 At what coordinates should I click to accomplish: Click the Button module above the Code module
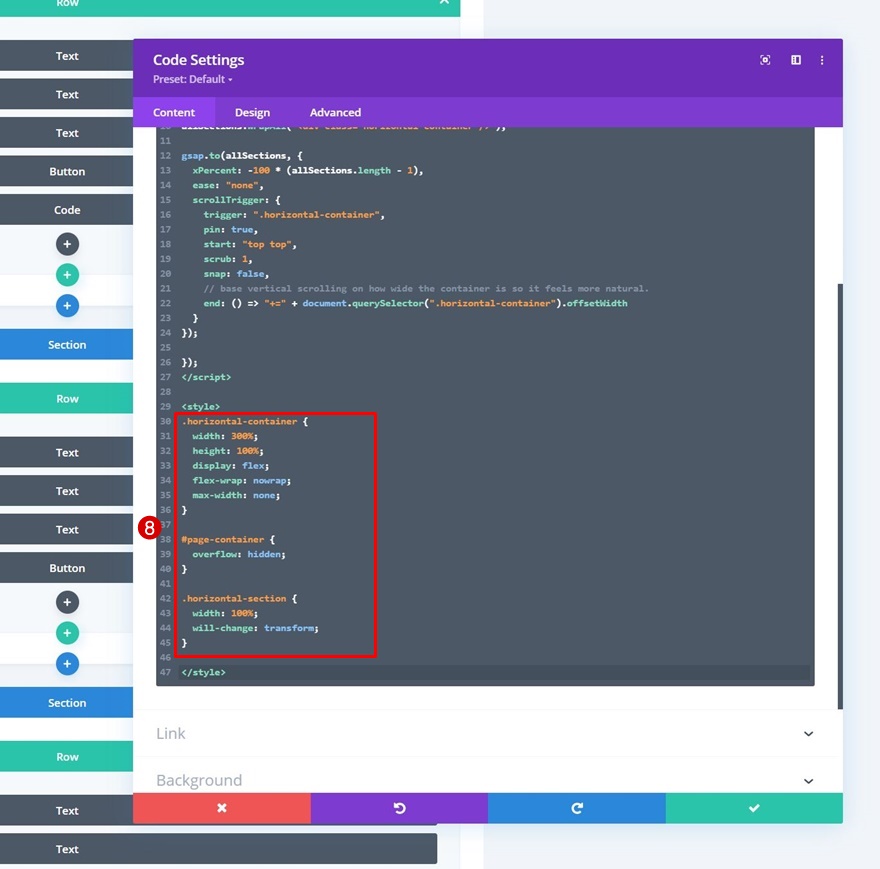(67, 172)
